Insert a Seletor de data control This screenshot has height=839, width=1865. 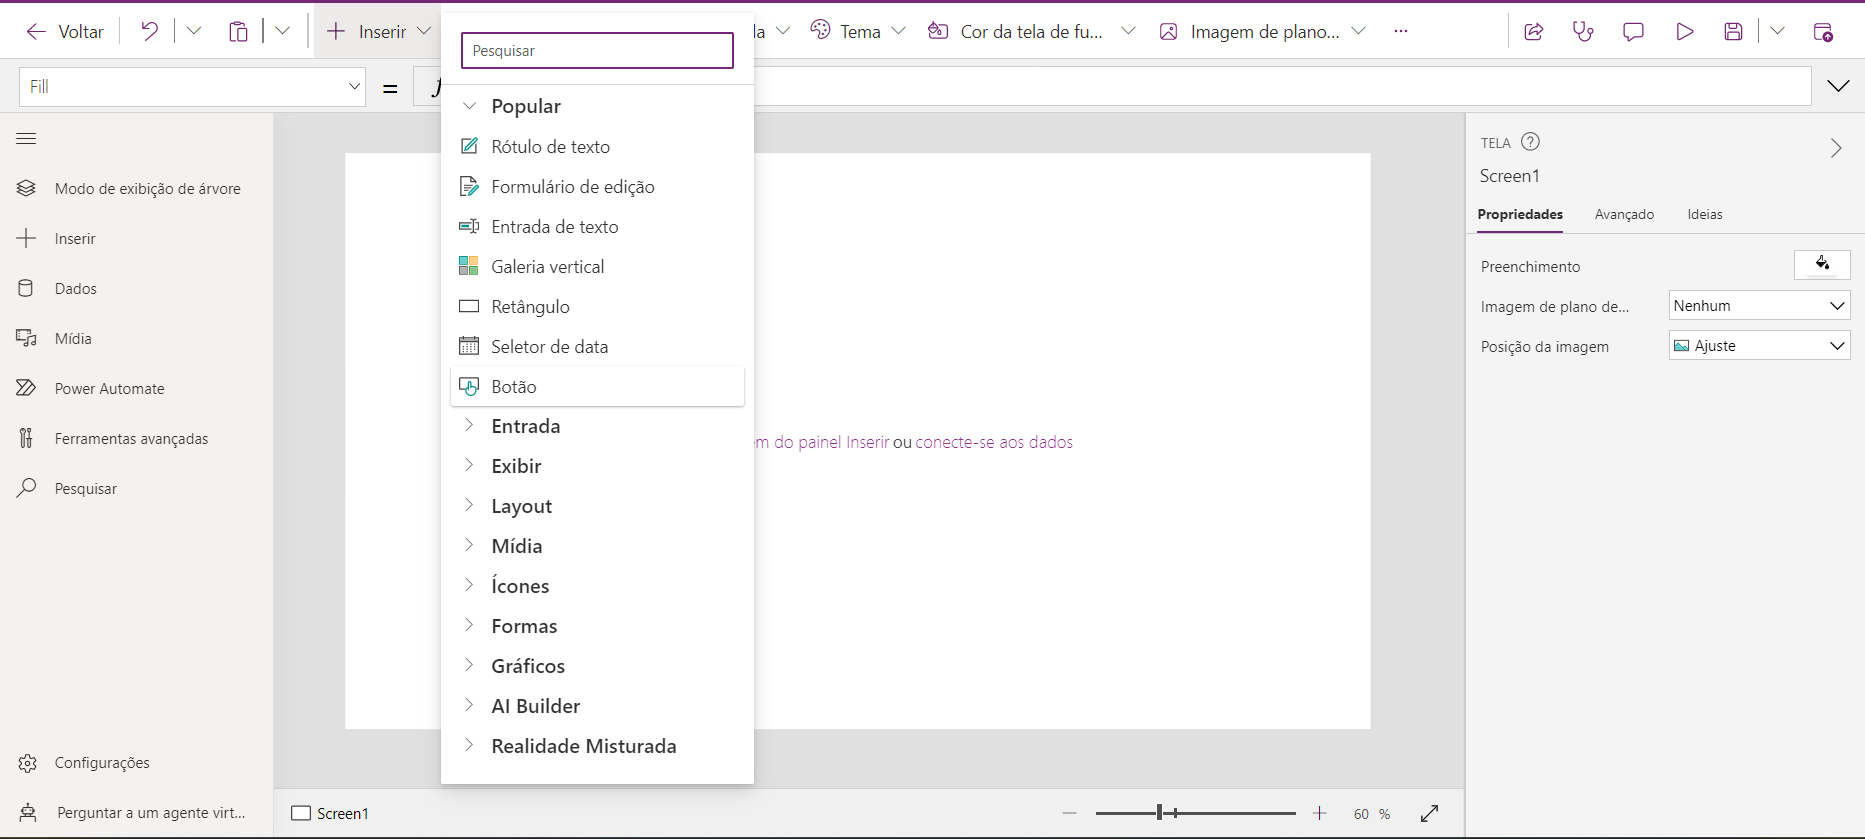click(x=597, y=346)
